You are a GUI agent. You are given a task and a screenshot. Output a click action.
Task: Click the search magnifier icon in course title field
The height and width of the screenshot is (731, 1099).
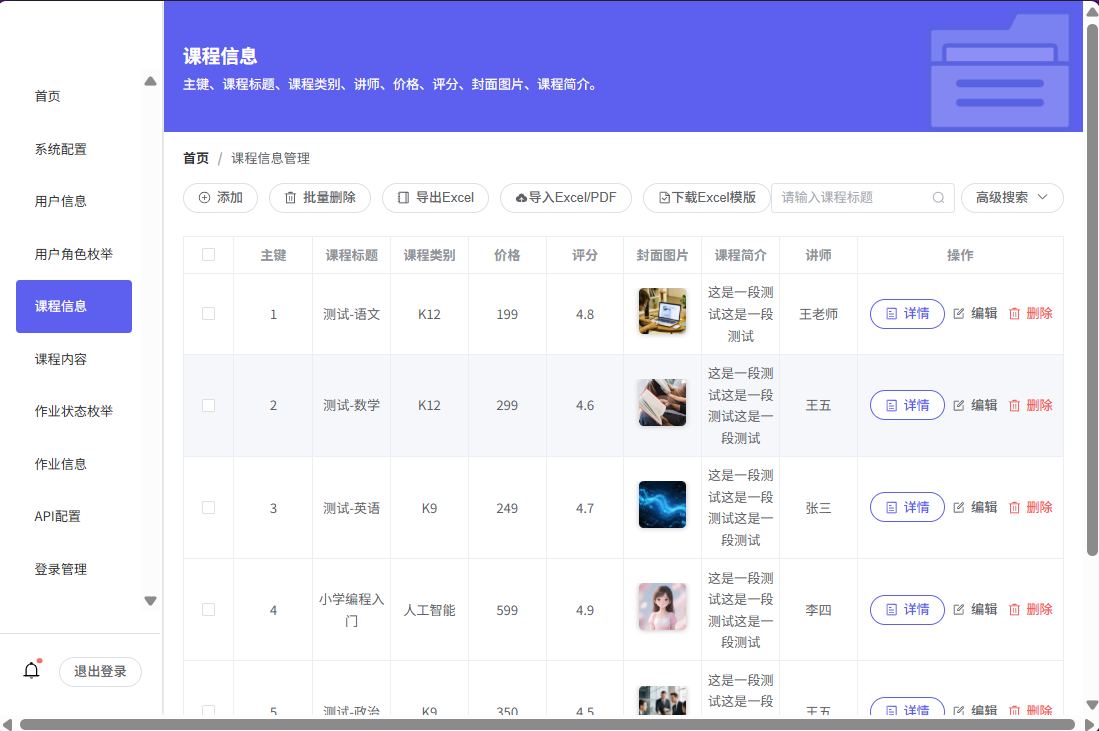938,198
